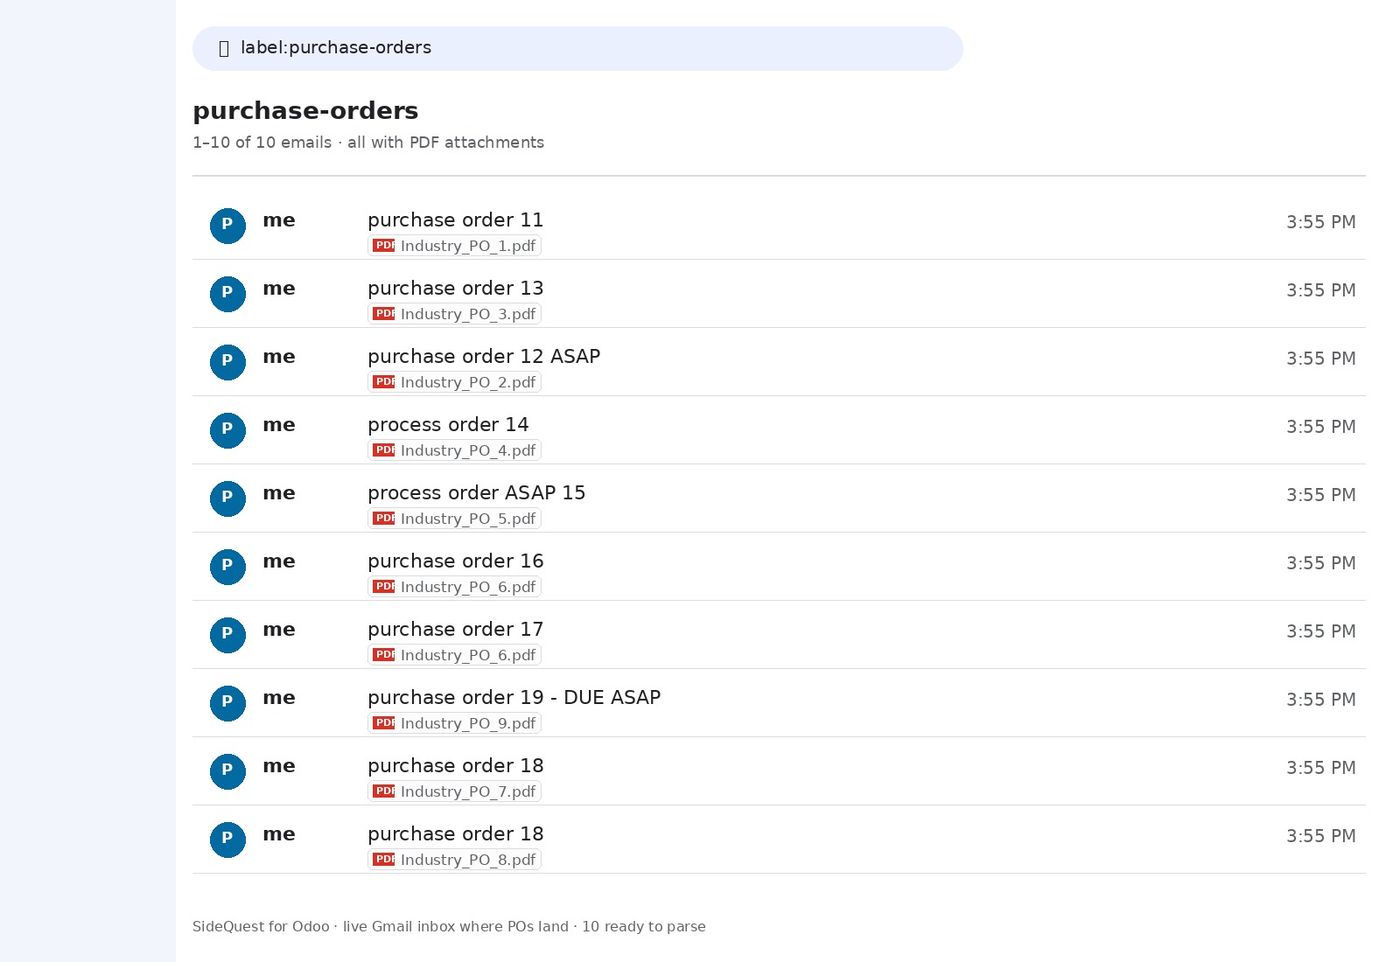The width and height of the screenshot is (1400, 962).
Task: Click the label:purchase-orders search field
Action: [x=577, y=48]
